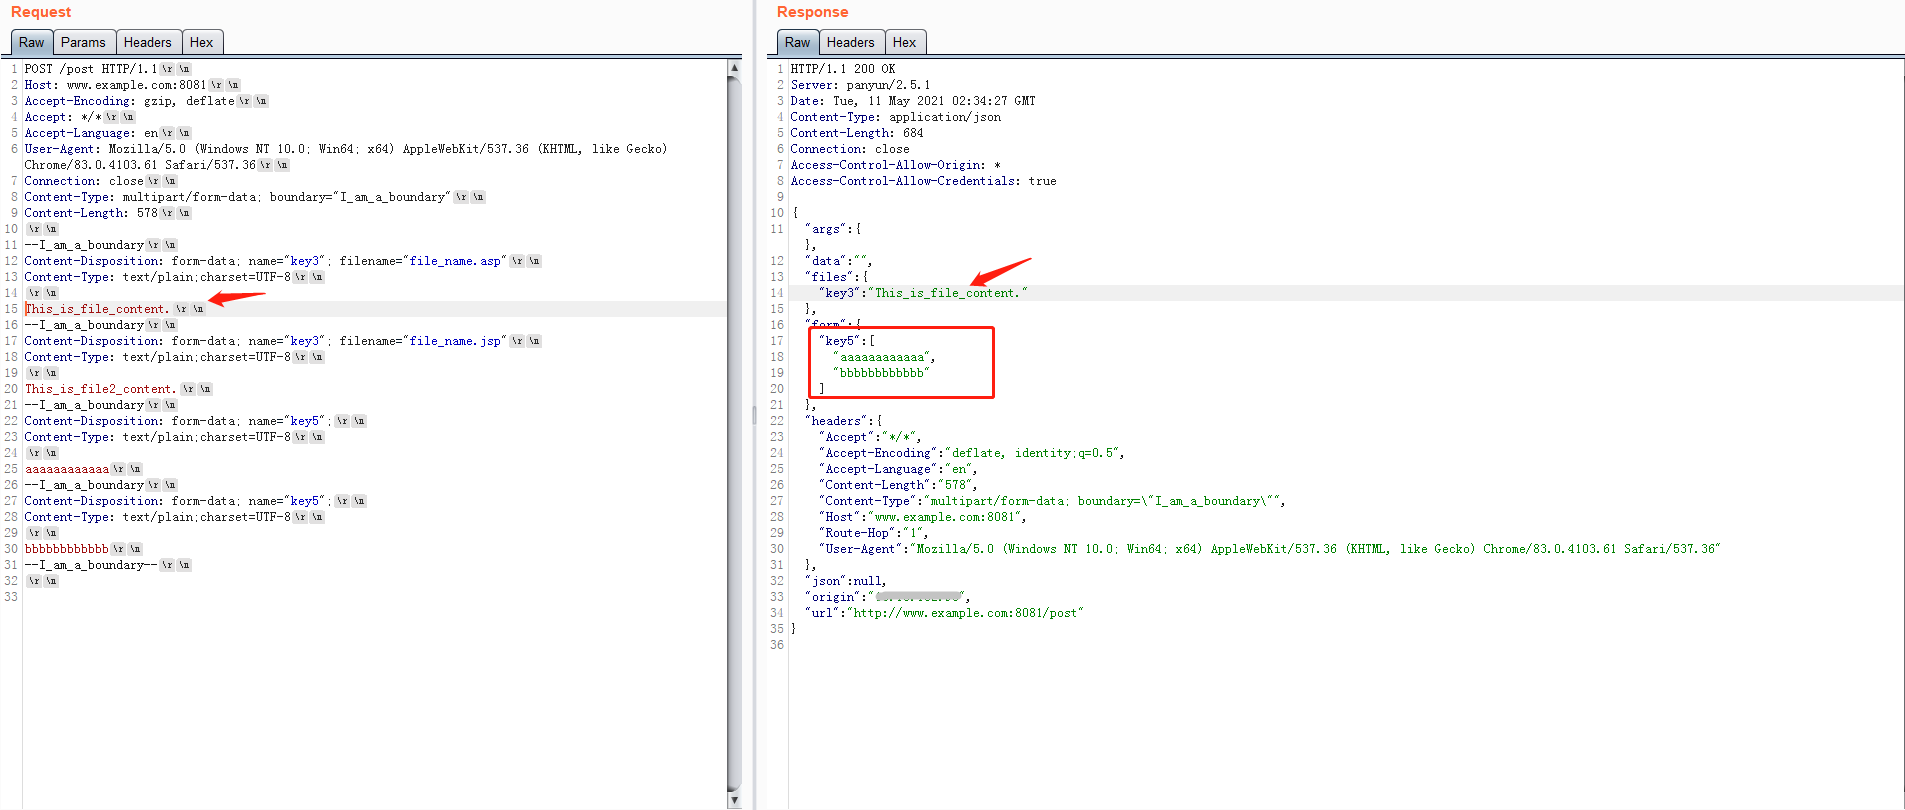Open the Request panel's Headers tab
Image resolution: width=1905 pixels, height=810 pixels.
point(148,42)
